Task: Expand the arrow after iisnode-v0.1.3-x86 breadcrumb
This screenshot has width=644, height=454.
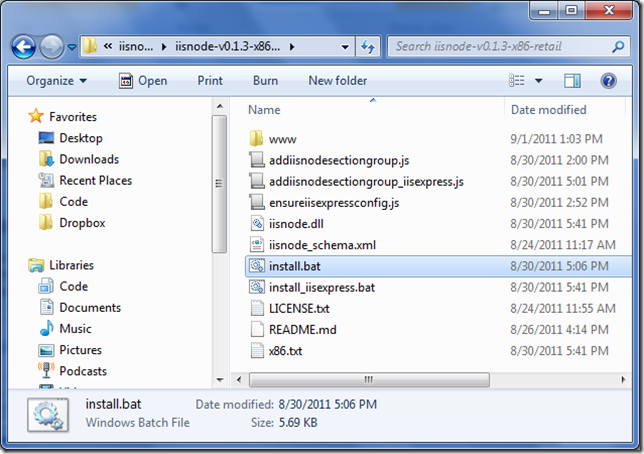Action: coord(292,47)
